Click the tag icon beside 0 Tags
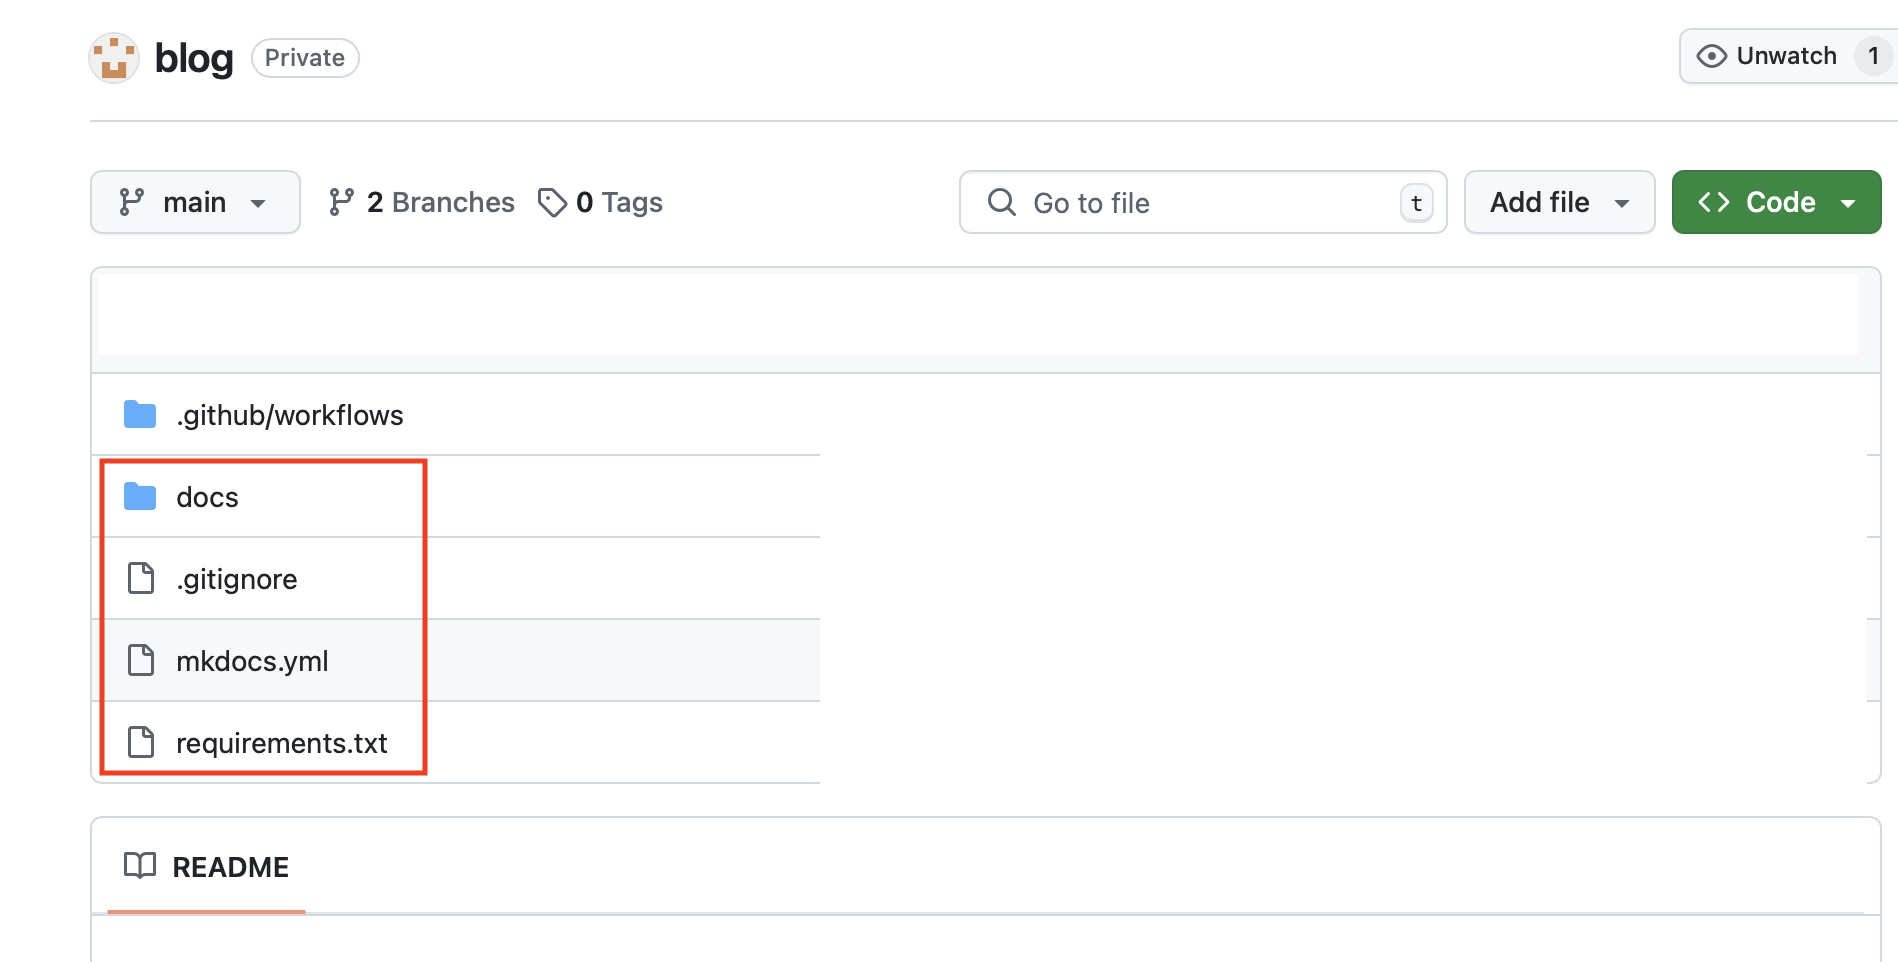Image resolution: width=1898 pixels, height=962 pixels. tap(552, 203)
